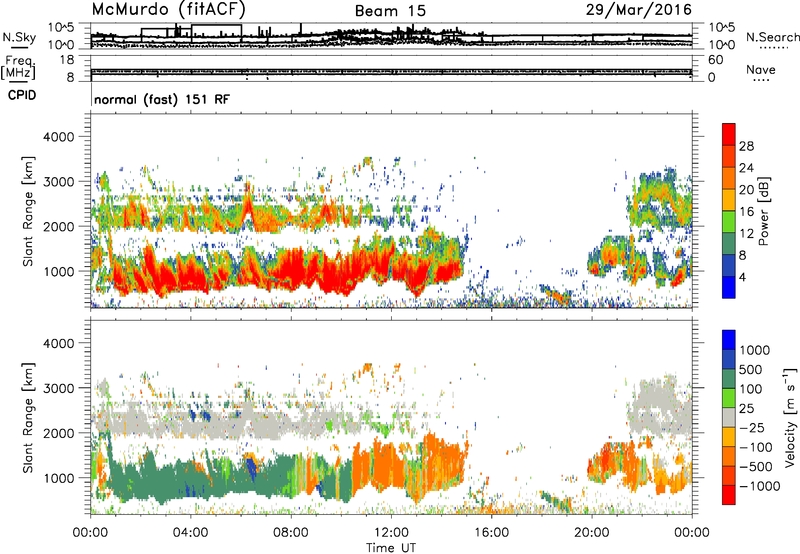Click the '2000' tick of the velocity plot
Viewport: 800px width, 554px height.
click(x=58, y=433)
